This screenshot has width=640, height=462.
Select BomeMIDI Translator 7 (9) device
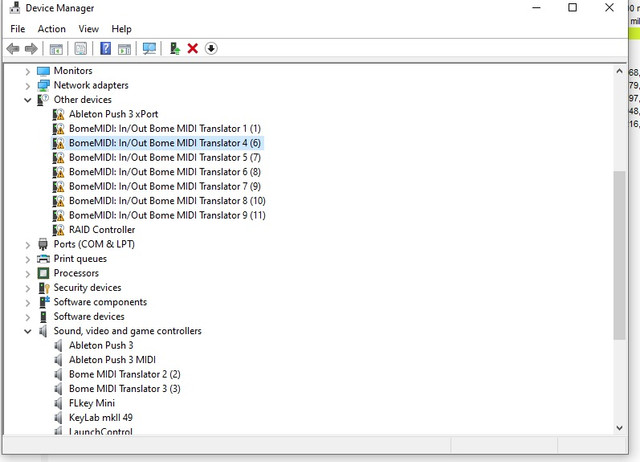click(x=165, y=187)
